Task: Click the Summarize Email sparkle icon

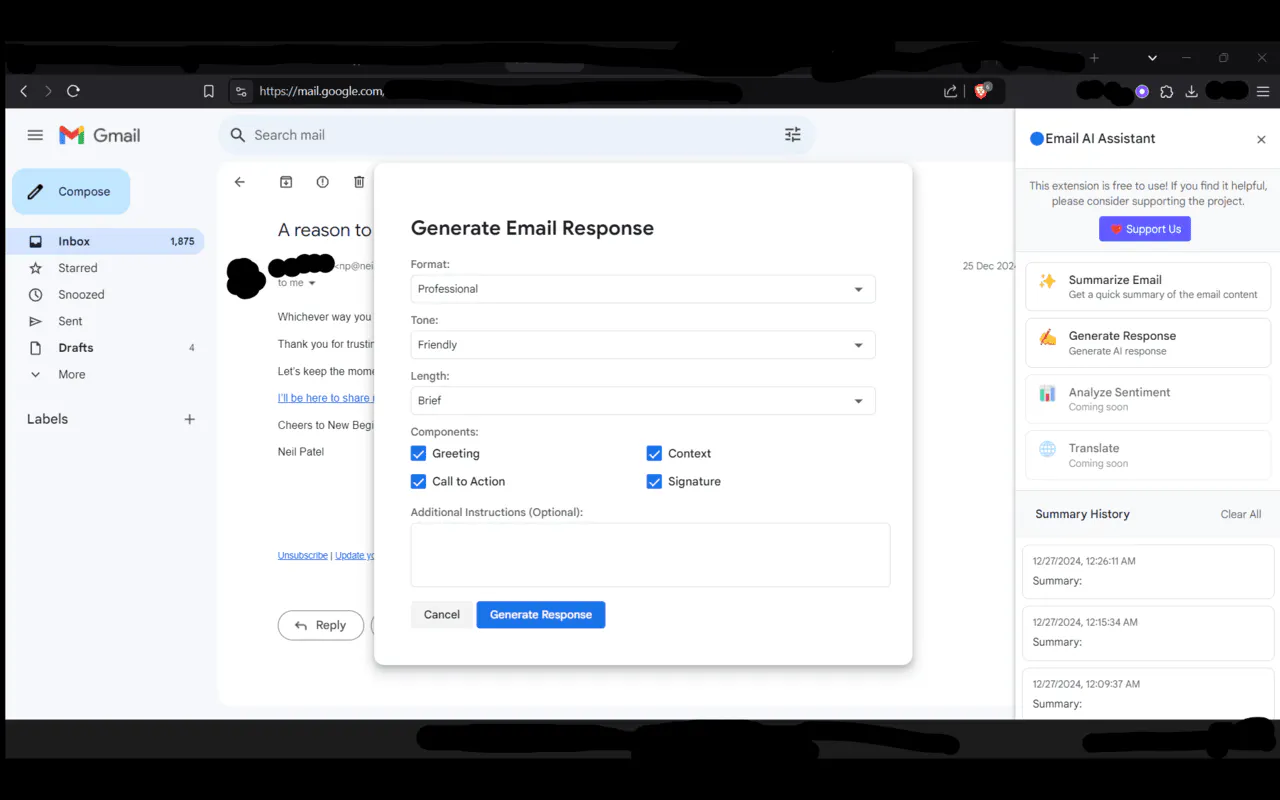Action: coord(1047,281)
